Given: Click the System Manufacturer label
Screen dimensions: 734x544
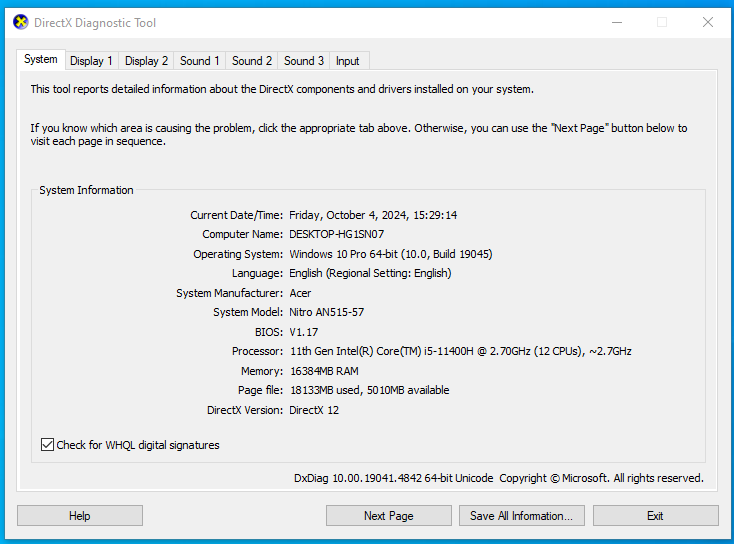Looking at the screenshot, I should point(229,293).
